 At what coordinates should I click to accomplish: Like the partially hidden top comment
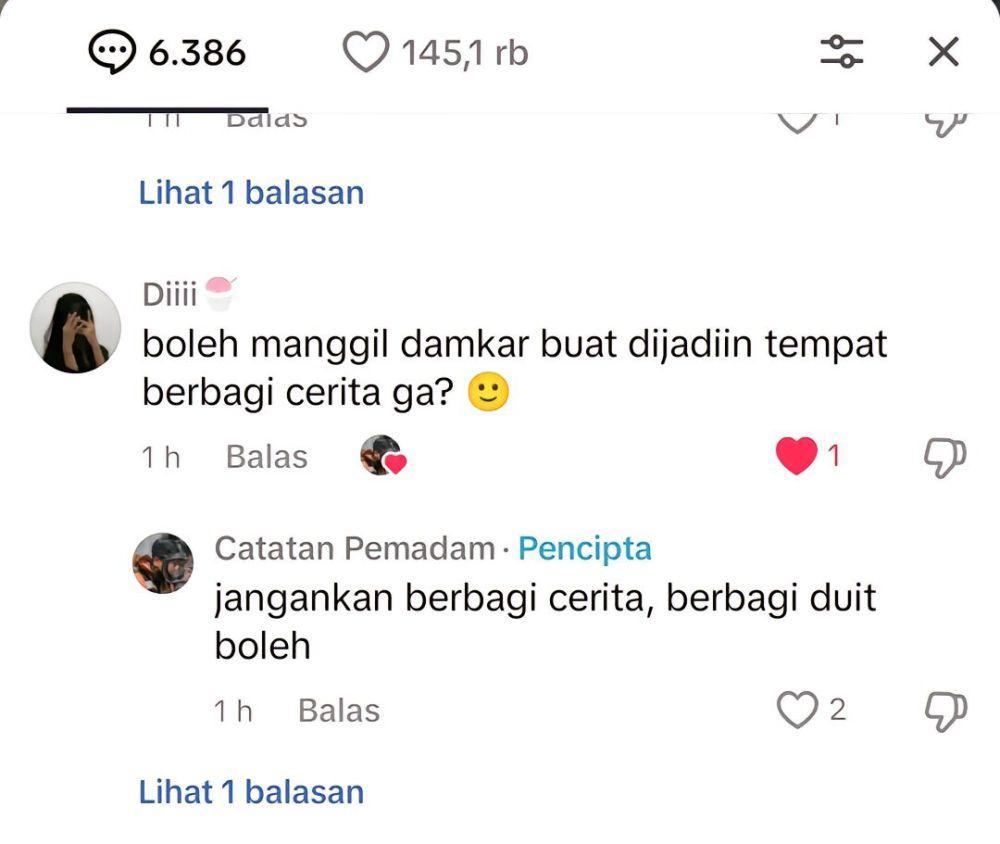coord(797,122)
